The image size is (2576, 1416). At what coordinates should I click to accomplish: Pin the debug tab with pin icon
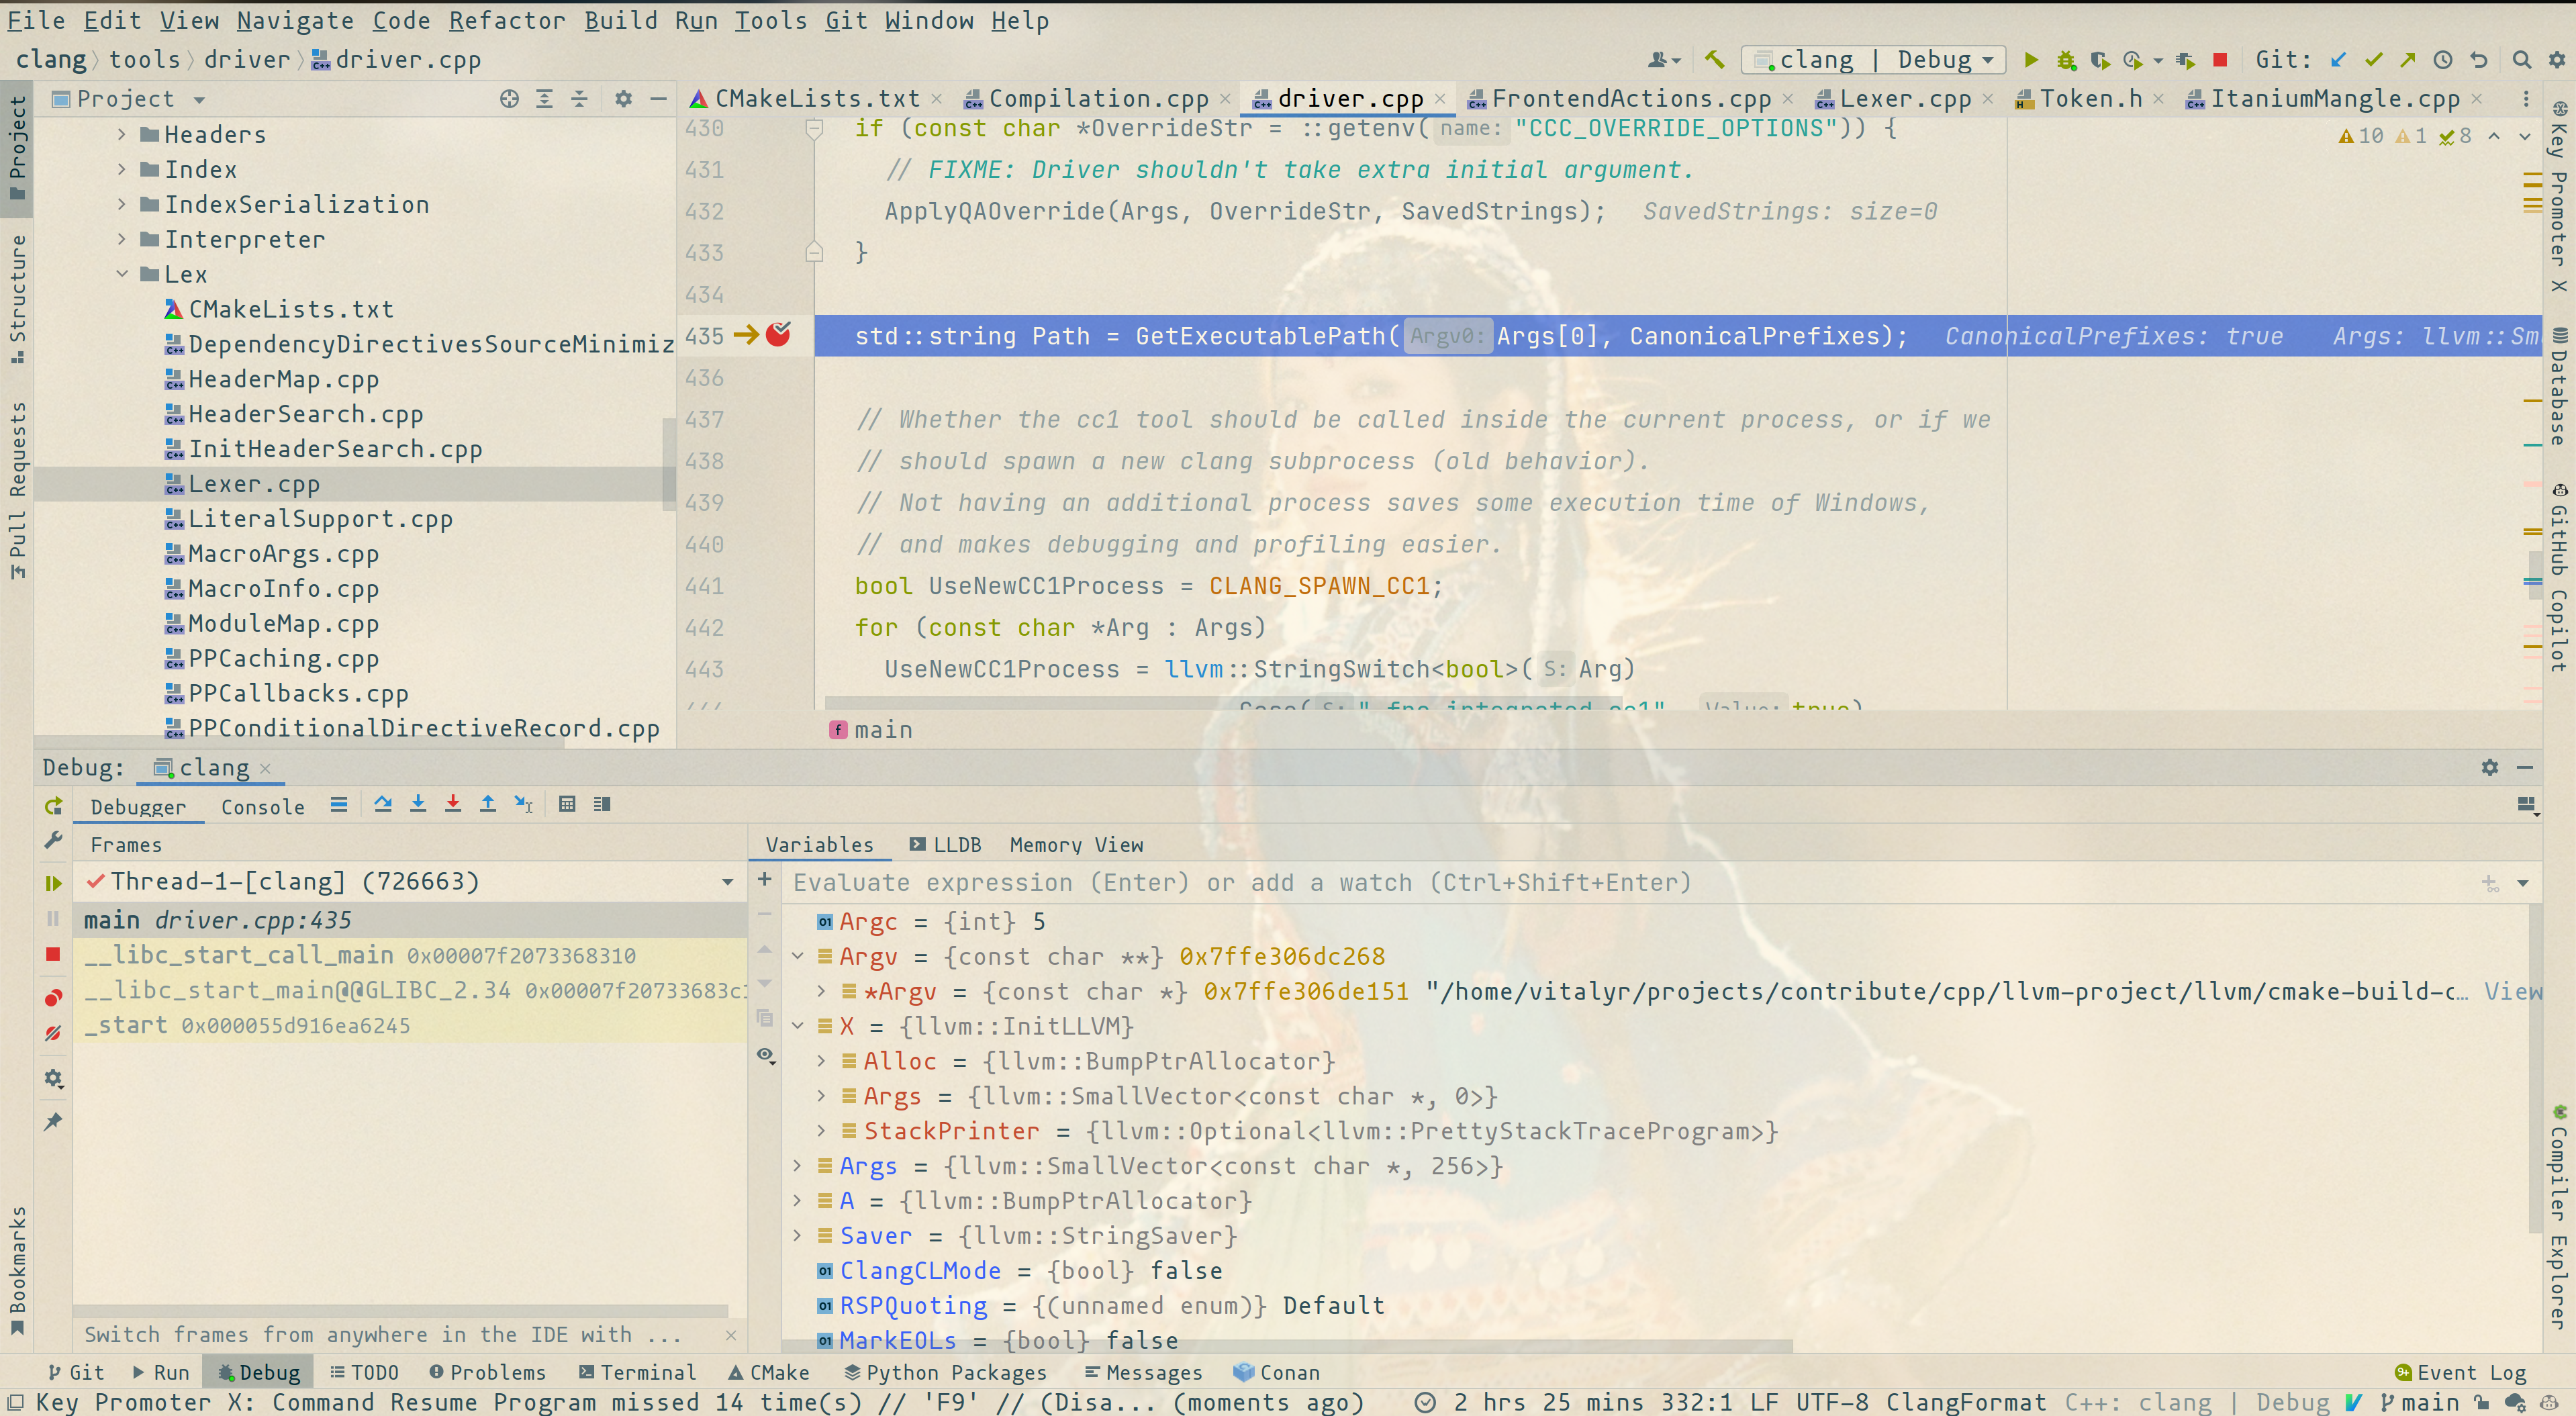coord(53,1122)
